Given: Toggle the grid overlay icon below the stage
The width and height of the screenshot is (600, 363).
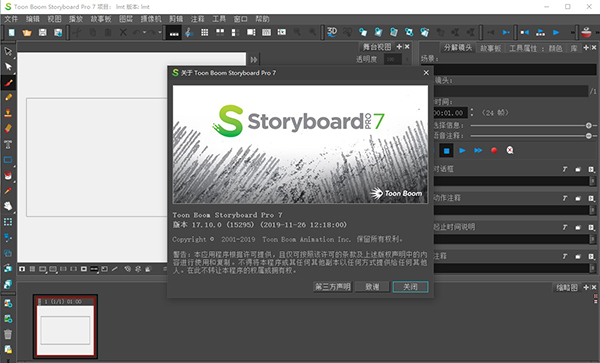Looking at the screenshot, I should point(33,269).
